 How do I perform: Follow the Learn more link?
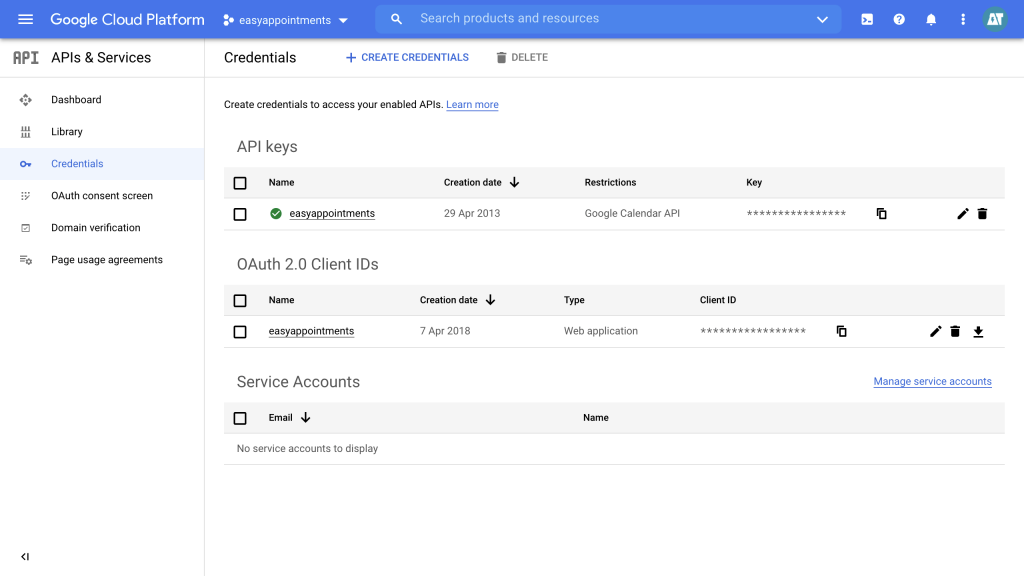[x=472, y=104]
